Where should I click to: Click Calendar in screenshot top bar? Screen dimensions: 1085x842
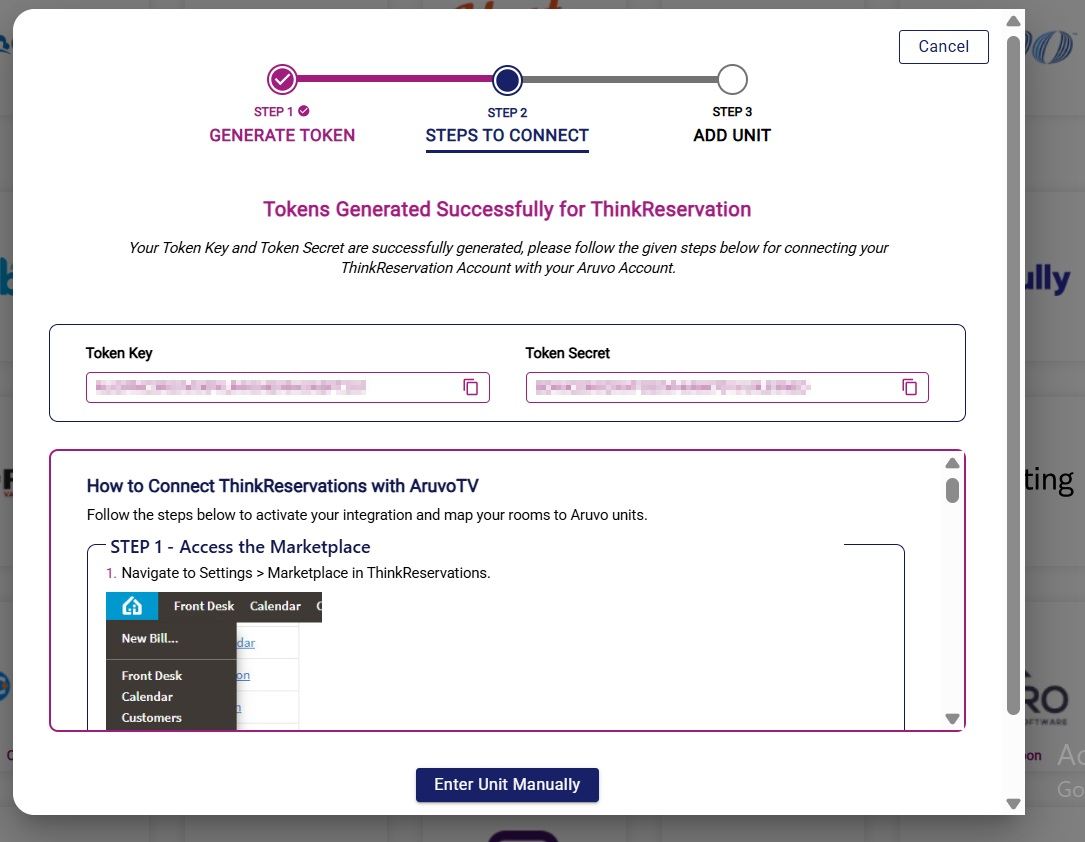275,606
